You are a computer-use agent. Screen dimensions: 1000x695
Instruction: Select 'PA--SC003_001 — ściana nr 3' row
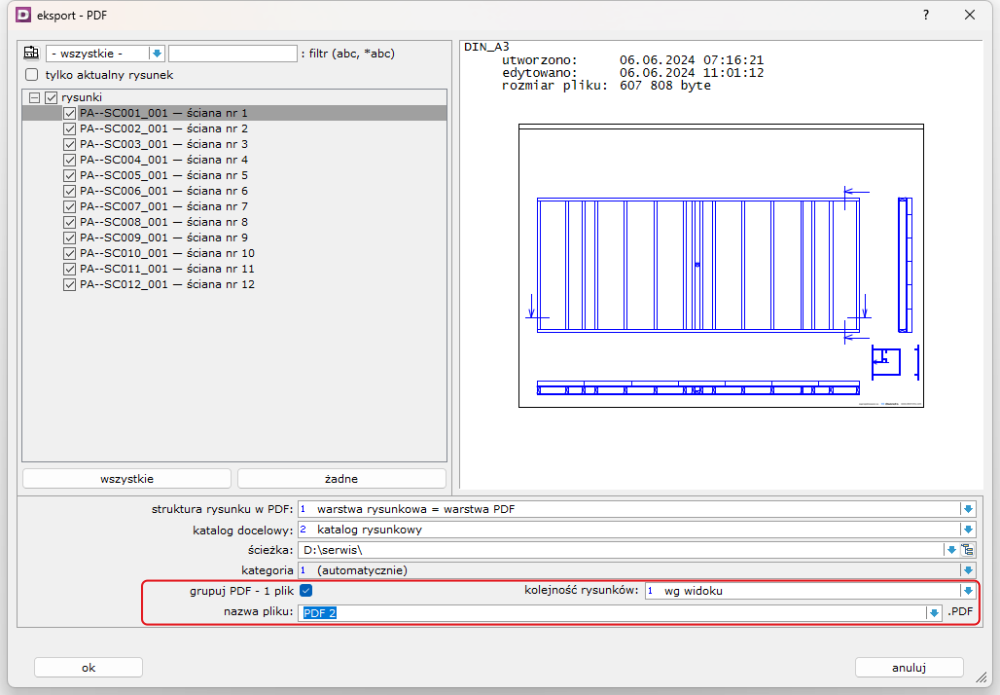pyautogui.click(x=235, y=144)
